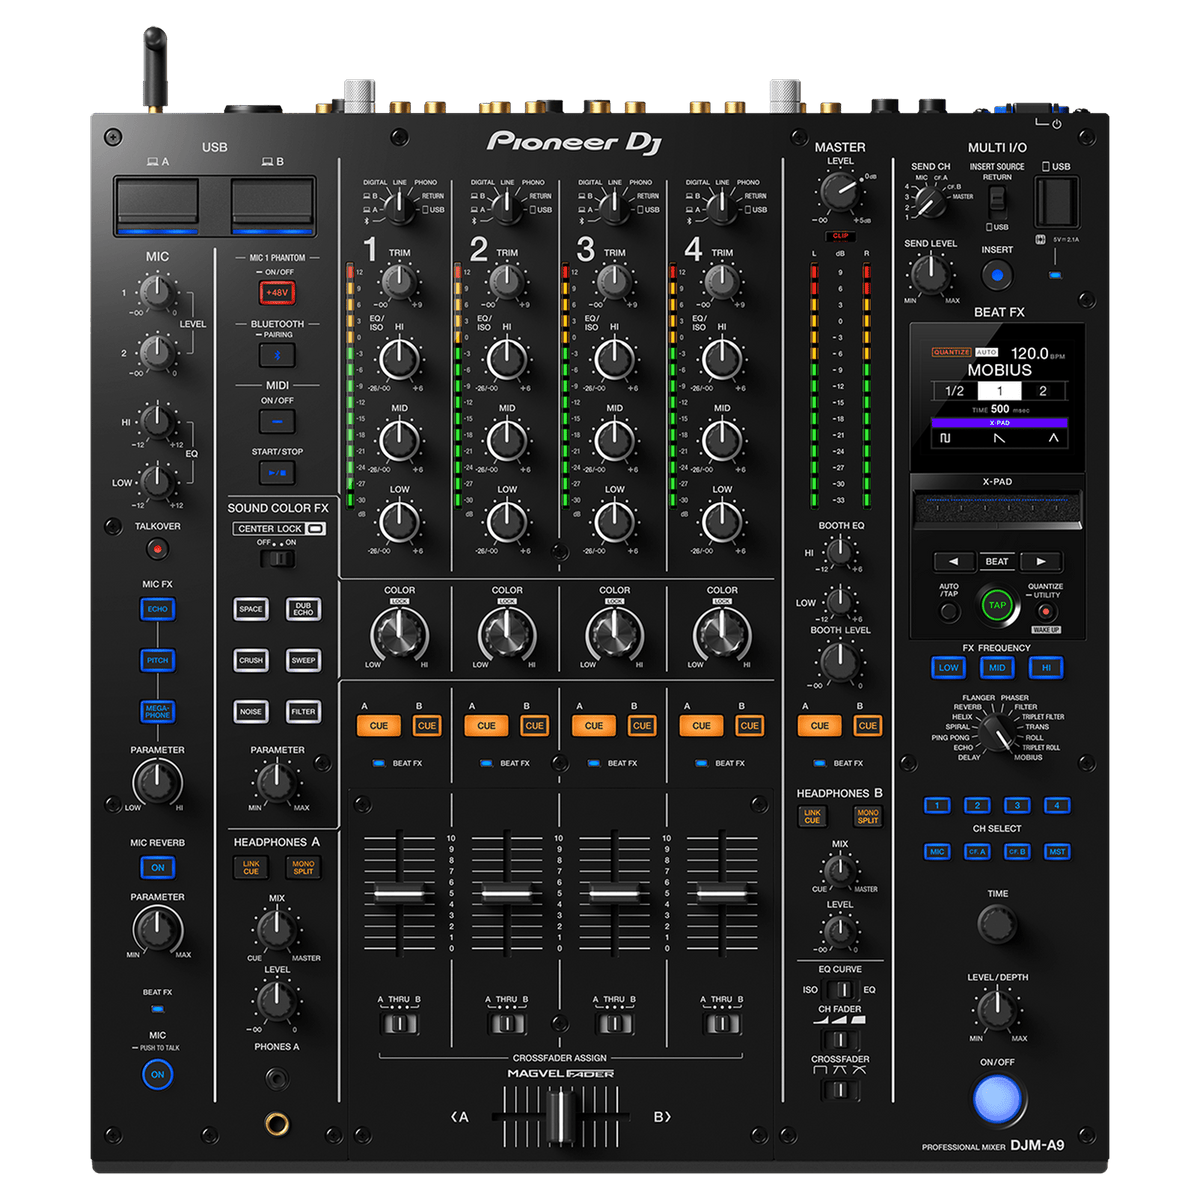Click channel 1 input selector knob

(399, 206)
